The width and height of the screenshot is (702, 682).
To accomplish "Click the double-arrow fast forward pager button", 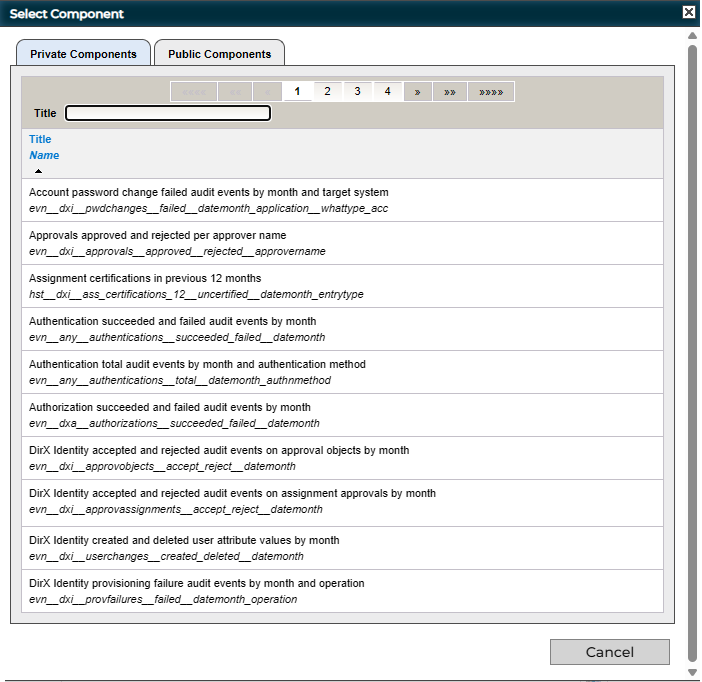I will 449,92.
